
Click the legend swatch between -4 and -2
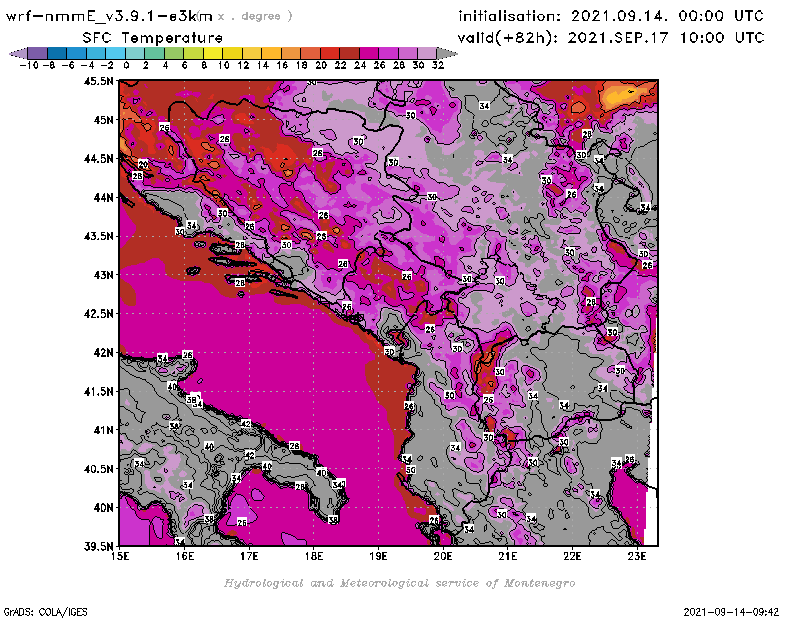96,53
